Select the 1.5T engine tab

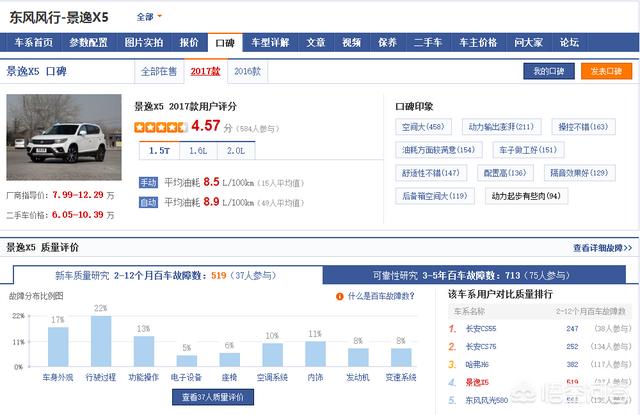159,151
